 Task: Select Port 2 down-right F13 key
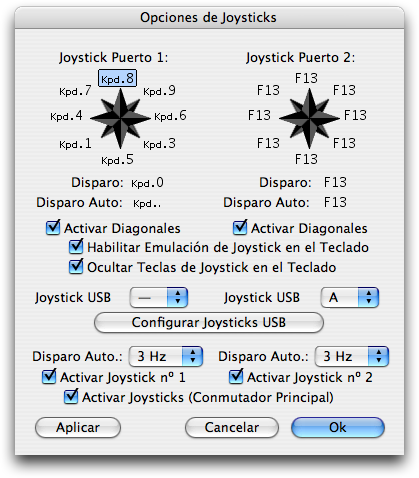(x=344, y=143)
